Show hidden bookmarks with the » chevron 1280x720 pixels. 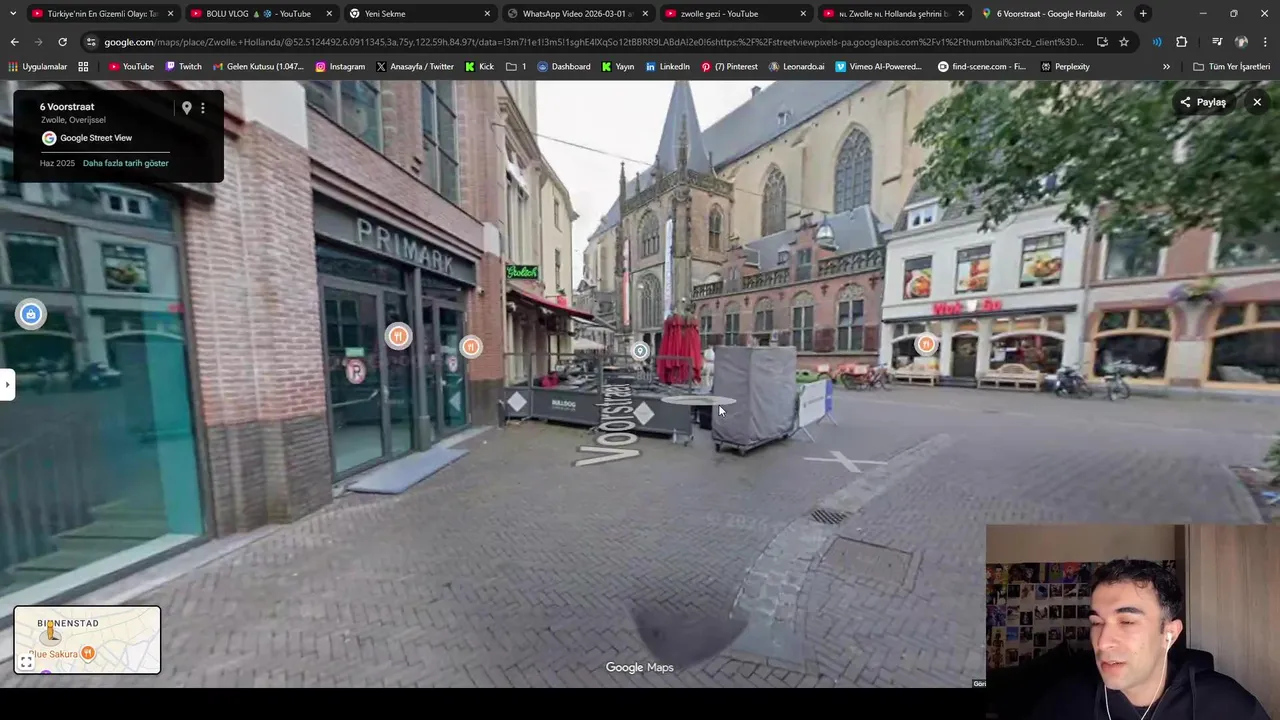1166,67
